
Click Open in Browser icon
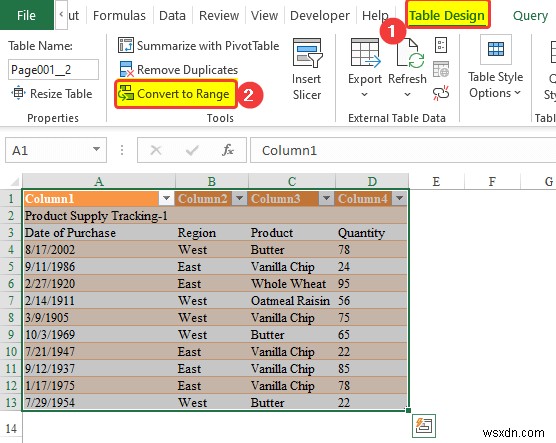pyautogui.click(x=441, y=69)
